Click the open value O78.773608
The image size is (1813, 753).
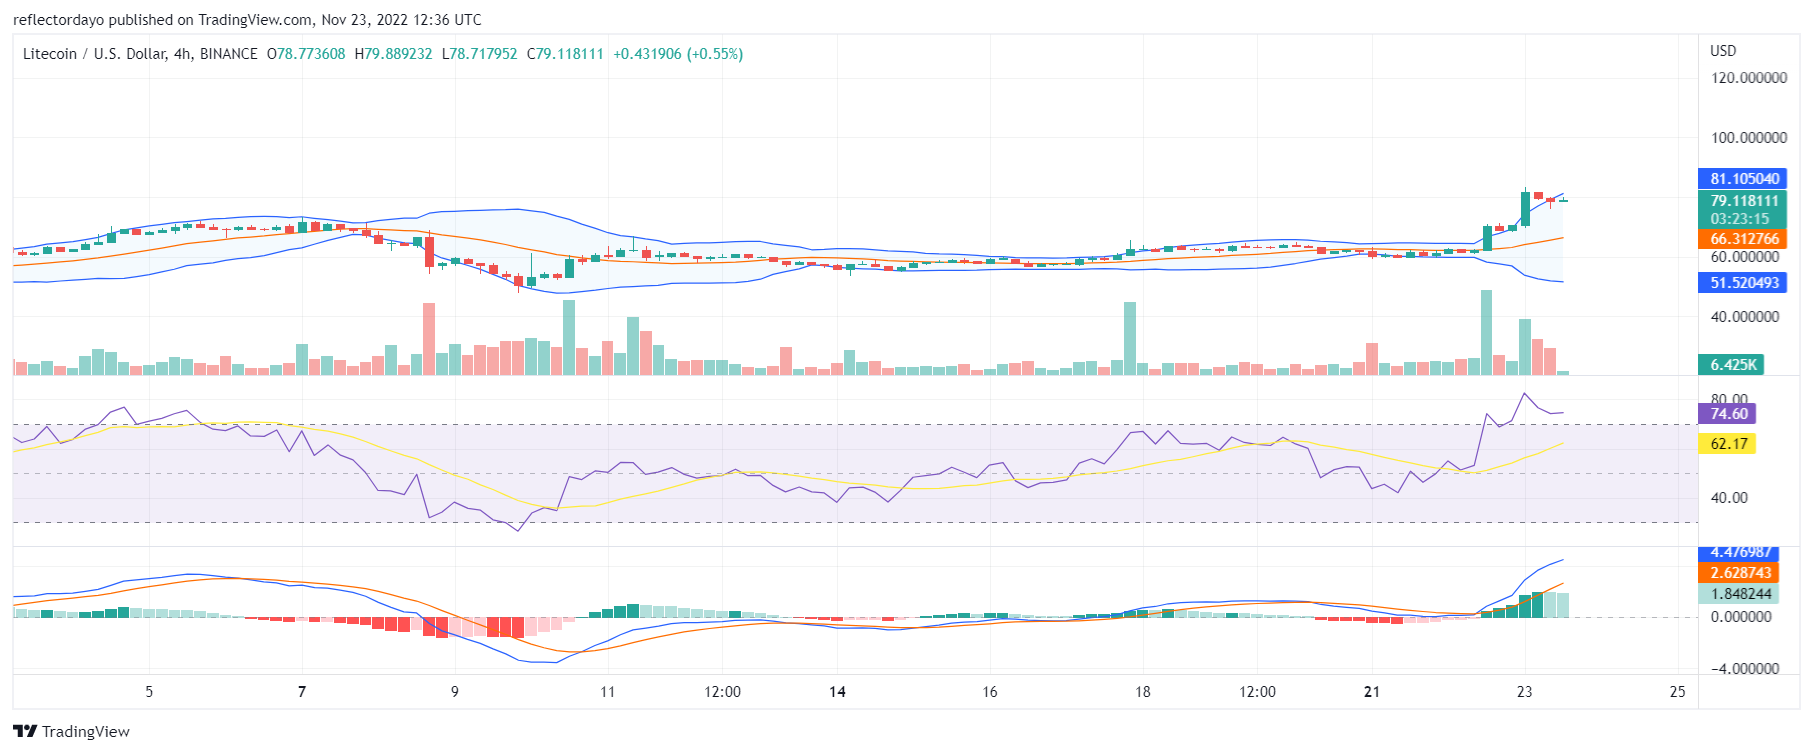[x=306, y=54]
